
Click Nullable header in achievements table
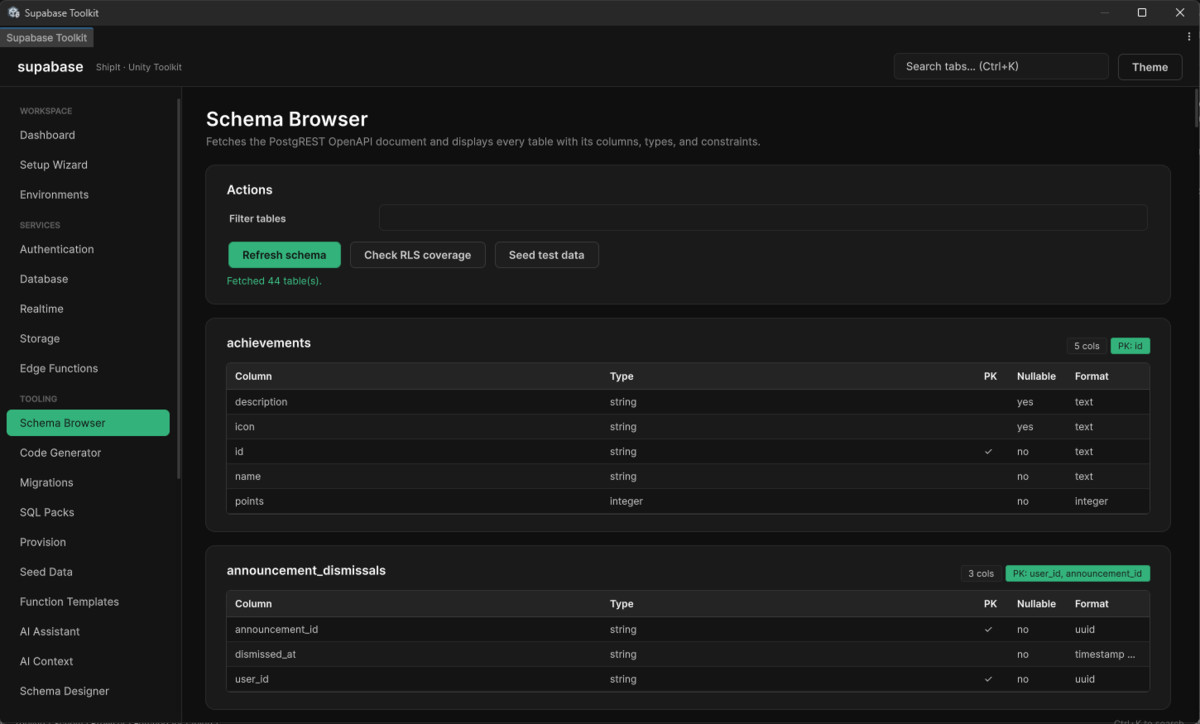(1036, 376)
